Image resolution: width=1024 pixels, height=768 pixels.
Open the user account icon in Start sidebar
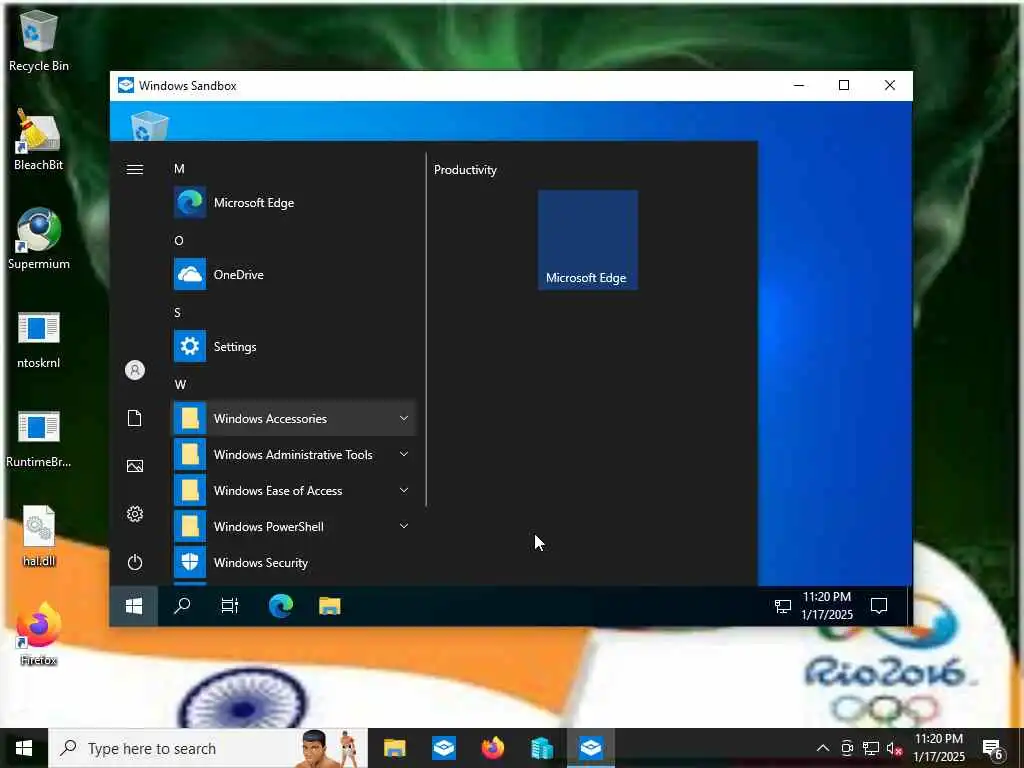(x=135, y=370)
